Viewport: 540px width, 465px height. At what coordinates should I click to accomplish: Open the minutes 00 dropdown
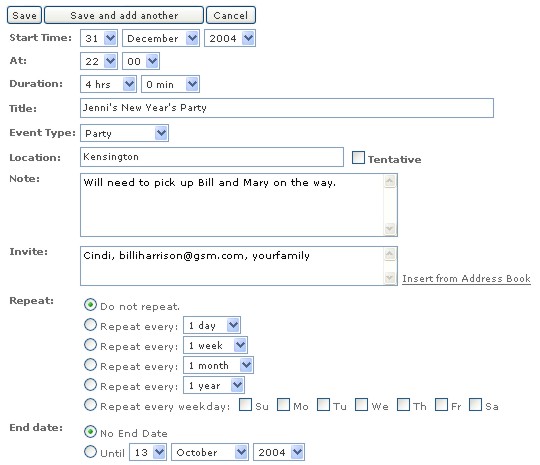coord(141,61)
